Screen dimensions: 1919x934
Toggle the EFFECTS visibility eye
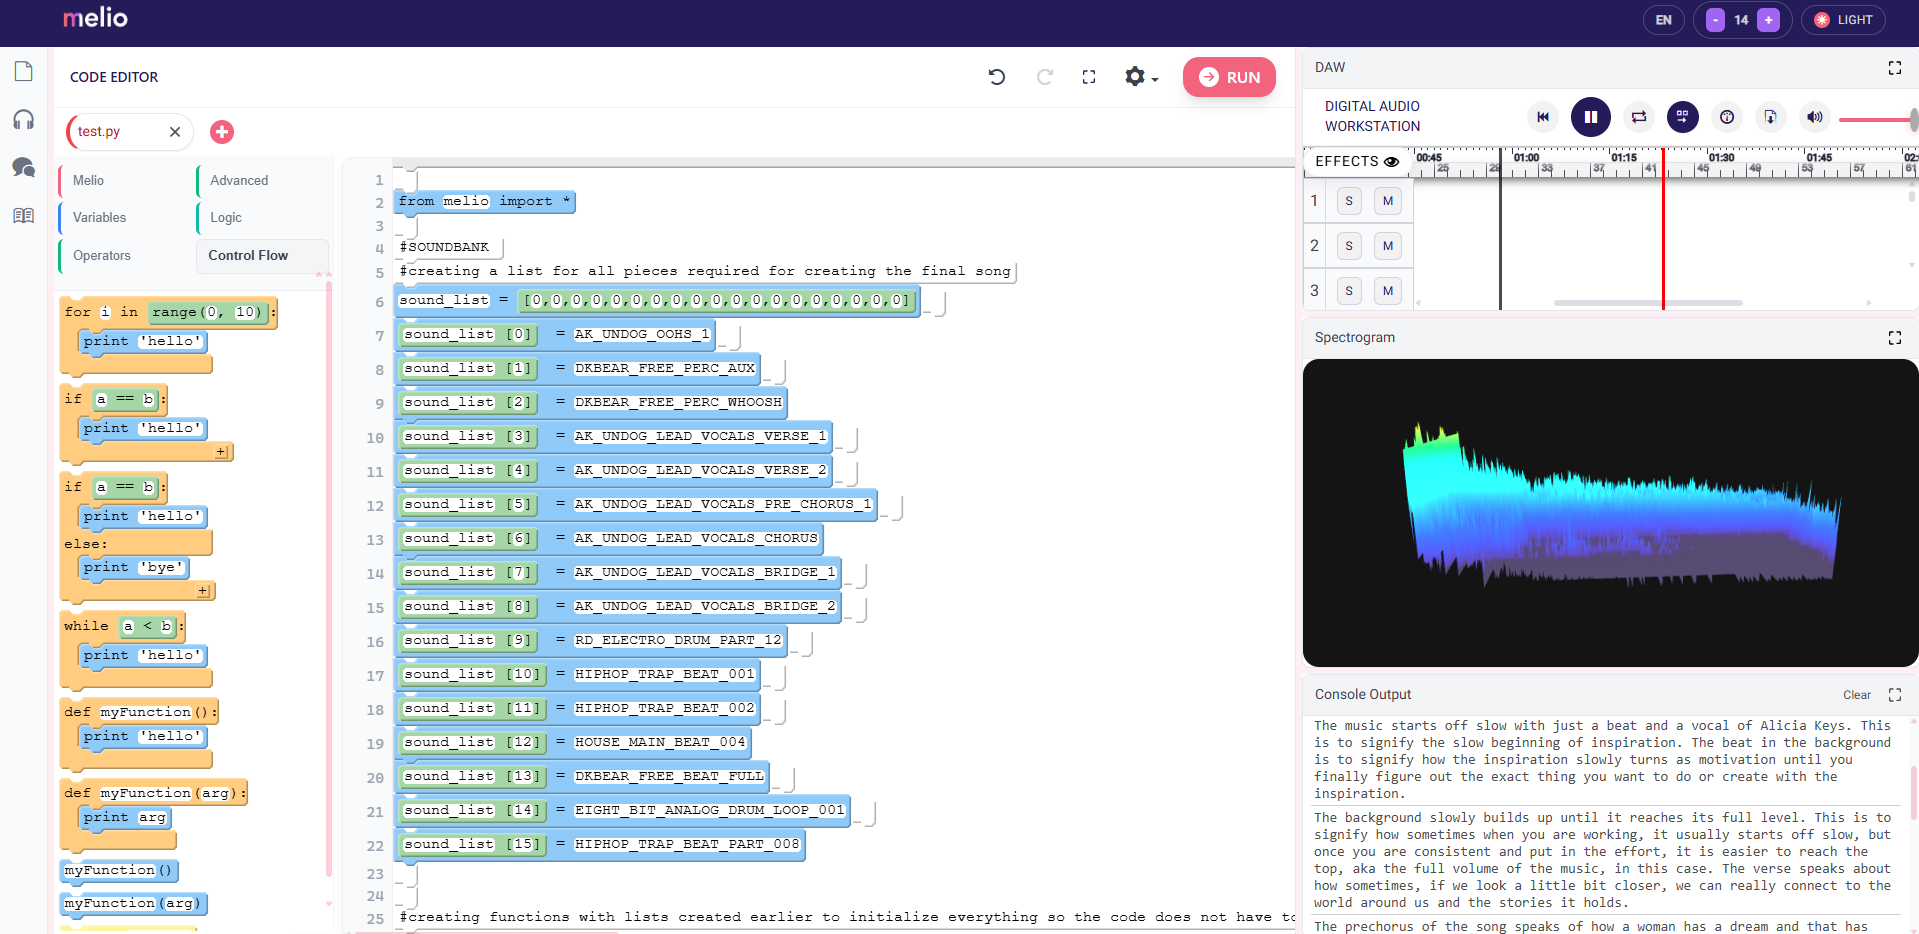coord(1391,162)
